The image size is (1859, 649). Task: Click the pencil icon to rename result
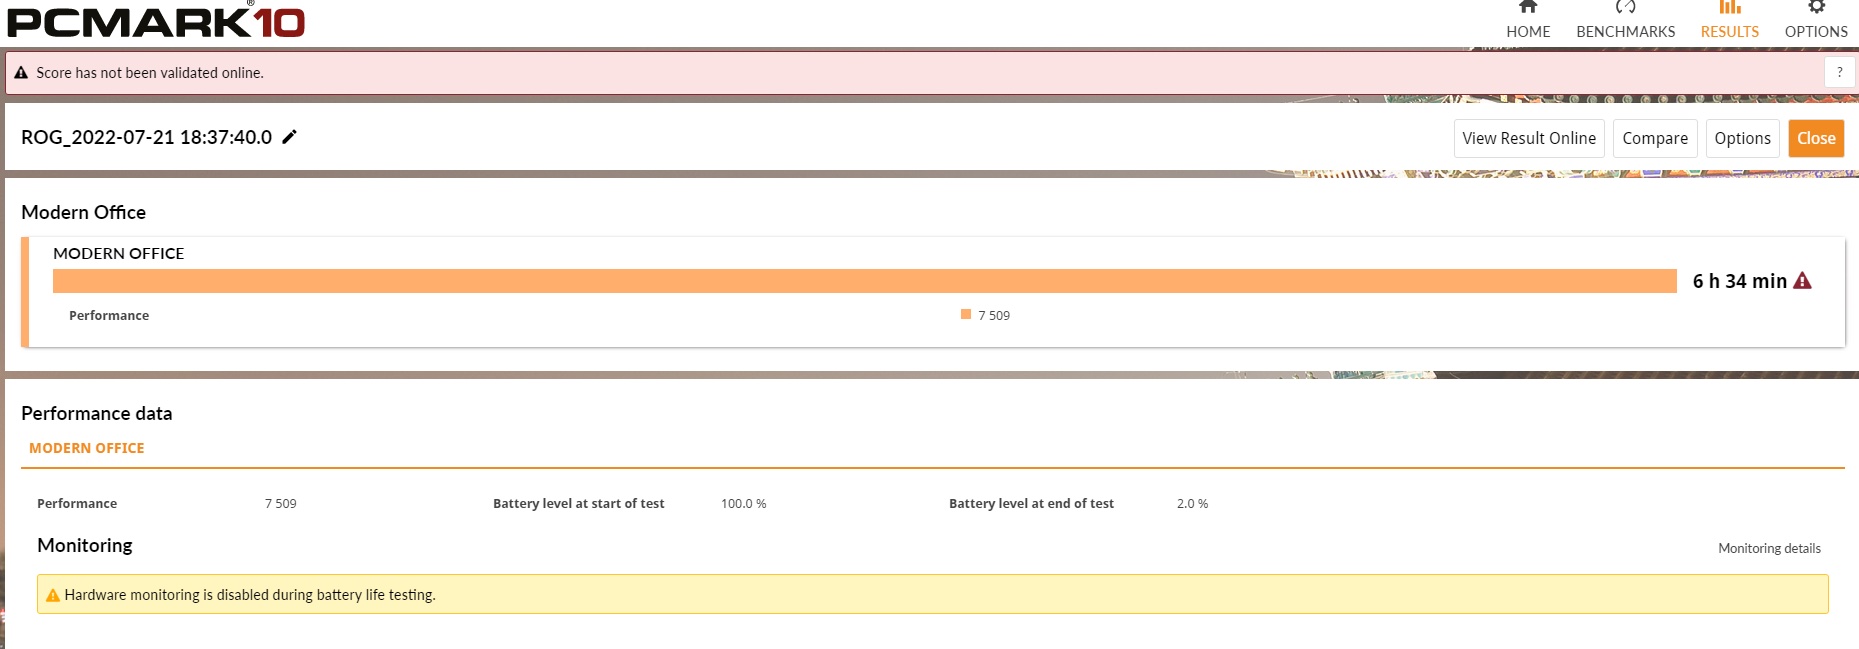click(x=289, y=137)
